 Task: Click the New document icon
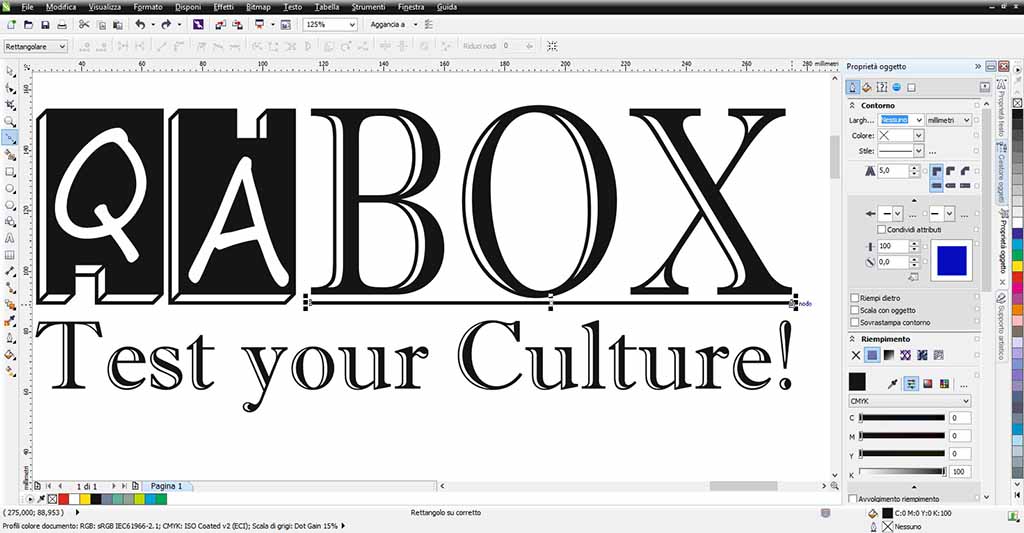[11, 25]
